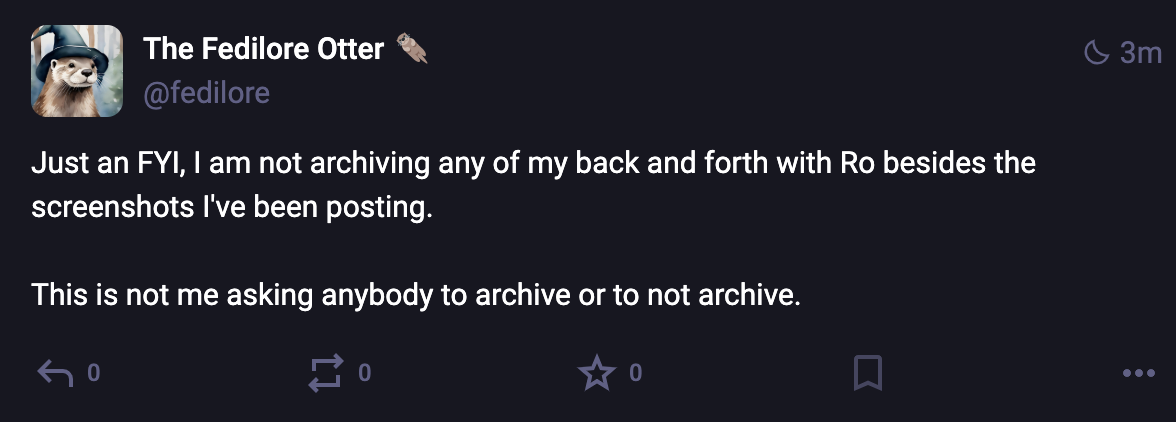Image resolution: width=1176 pixels, height=422 pixels.
Task: Click the otter wizard avatar
Action: 77,71
